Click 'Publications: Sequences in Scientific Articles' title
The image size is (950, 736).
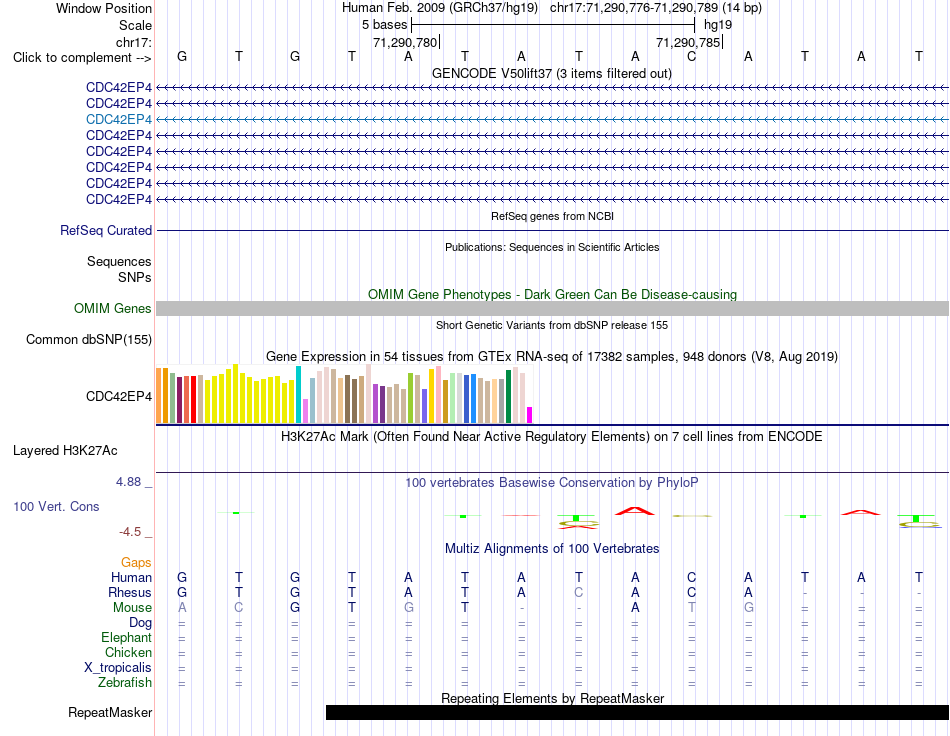(552, 247)
